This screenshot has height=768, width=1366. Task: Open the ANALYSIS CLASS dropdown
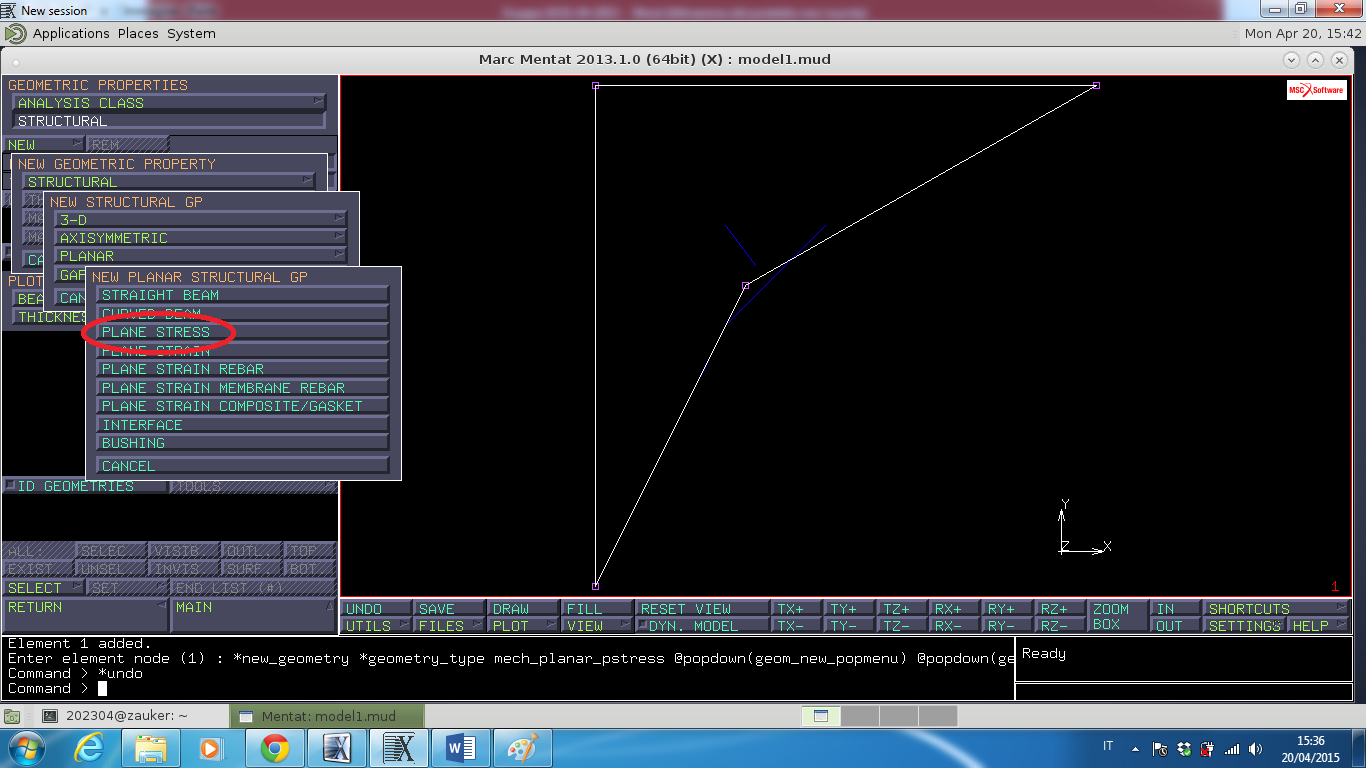click(x=169, y=103)
